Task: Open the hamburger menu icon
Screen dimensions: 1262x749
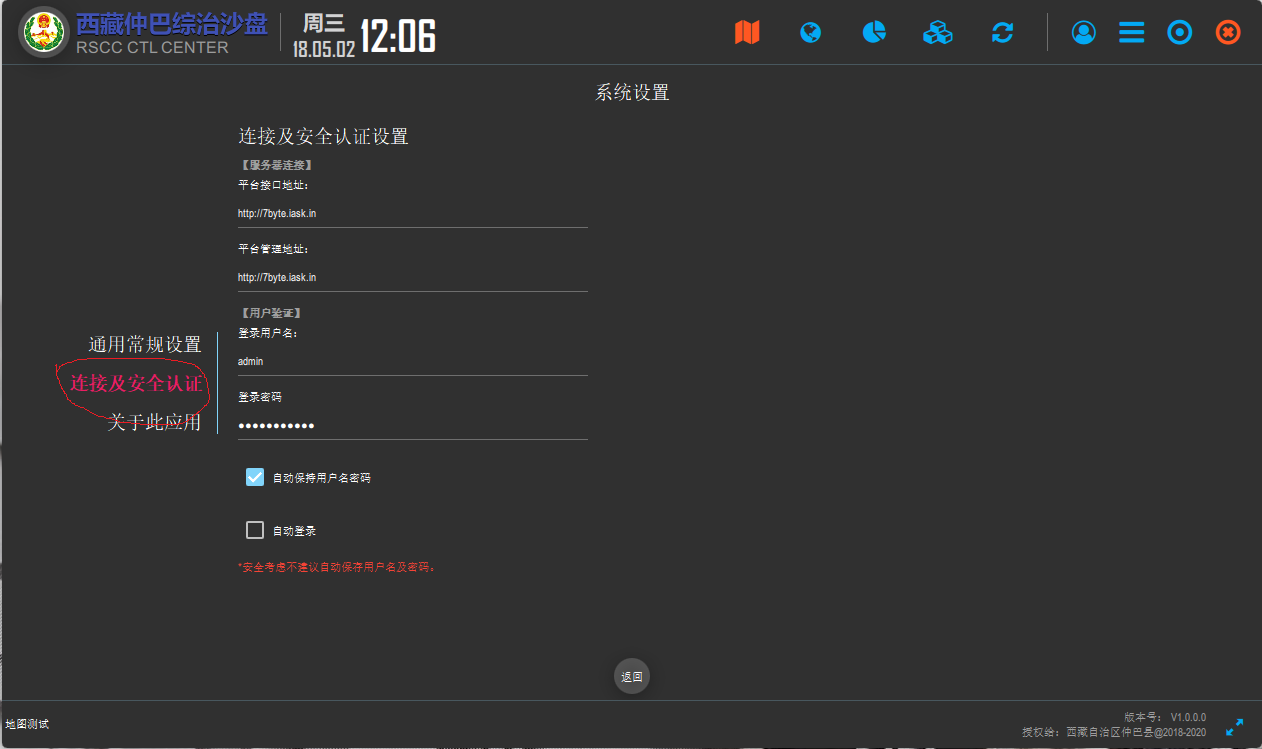Action: (1132, 33)
